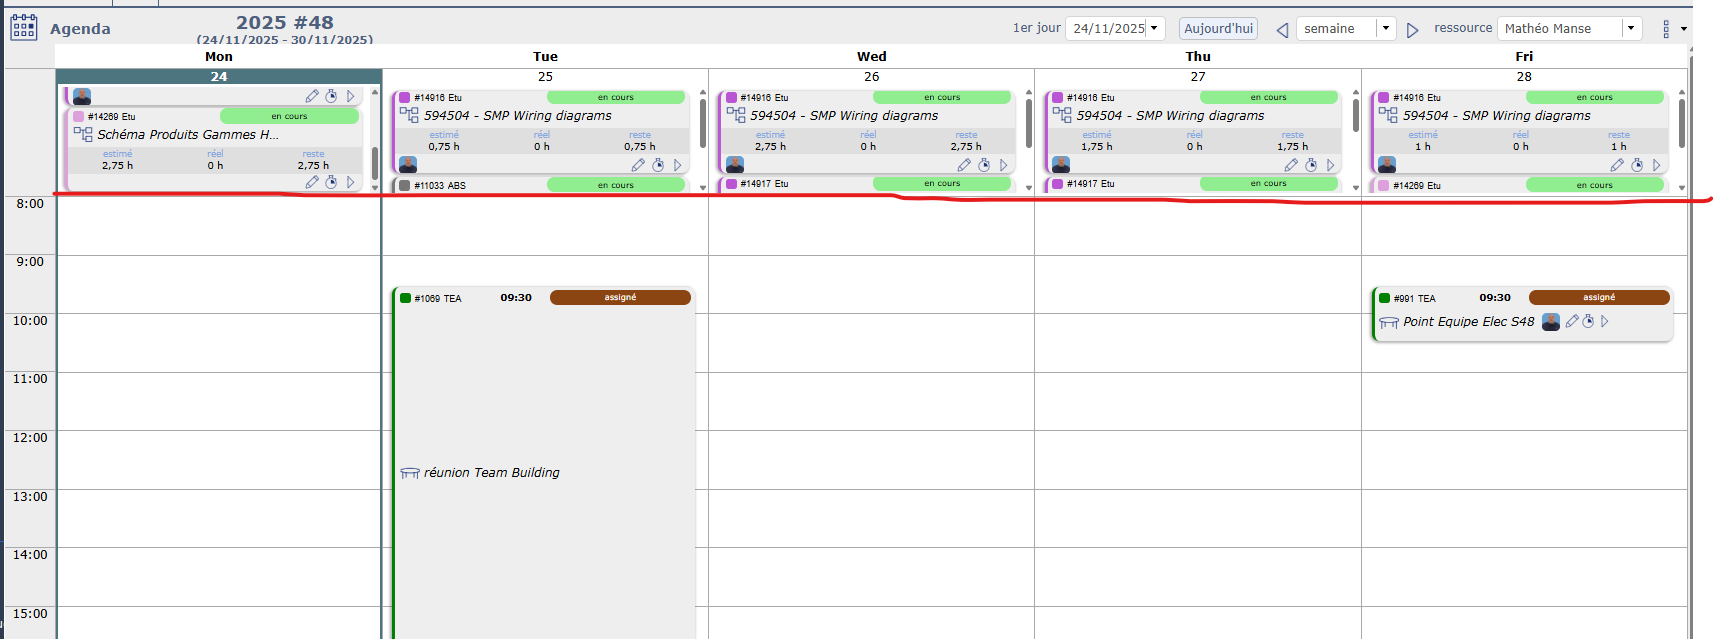Click the en cours status badge on Tuesday's #11033 ABS
Screen dimensions: 1713x639
pyautogui.click(x=616, y=185)
